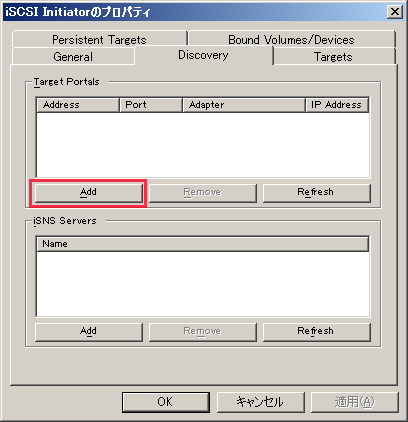Go to the Targets tab

334,56
